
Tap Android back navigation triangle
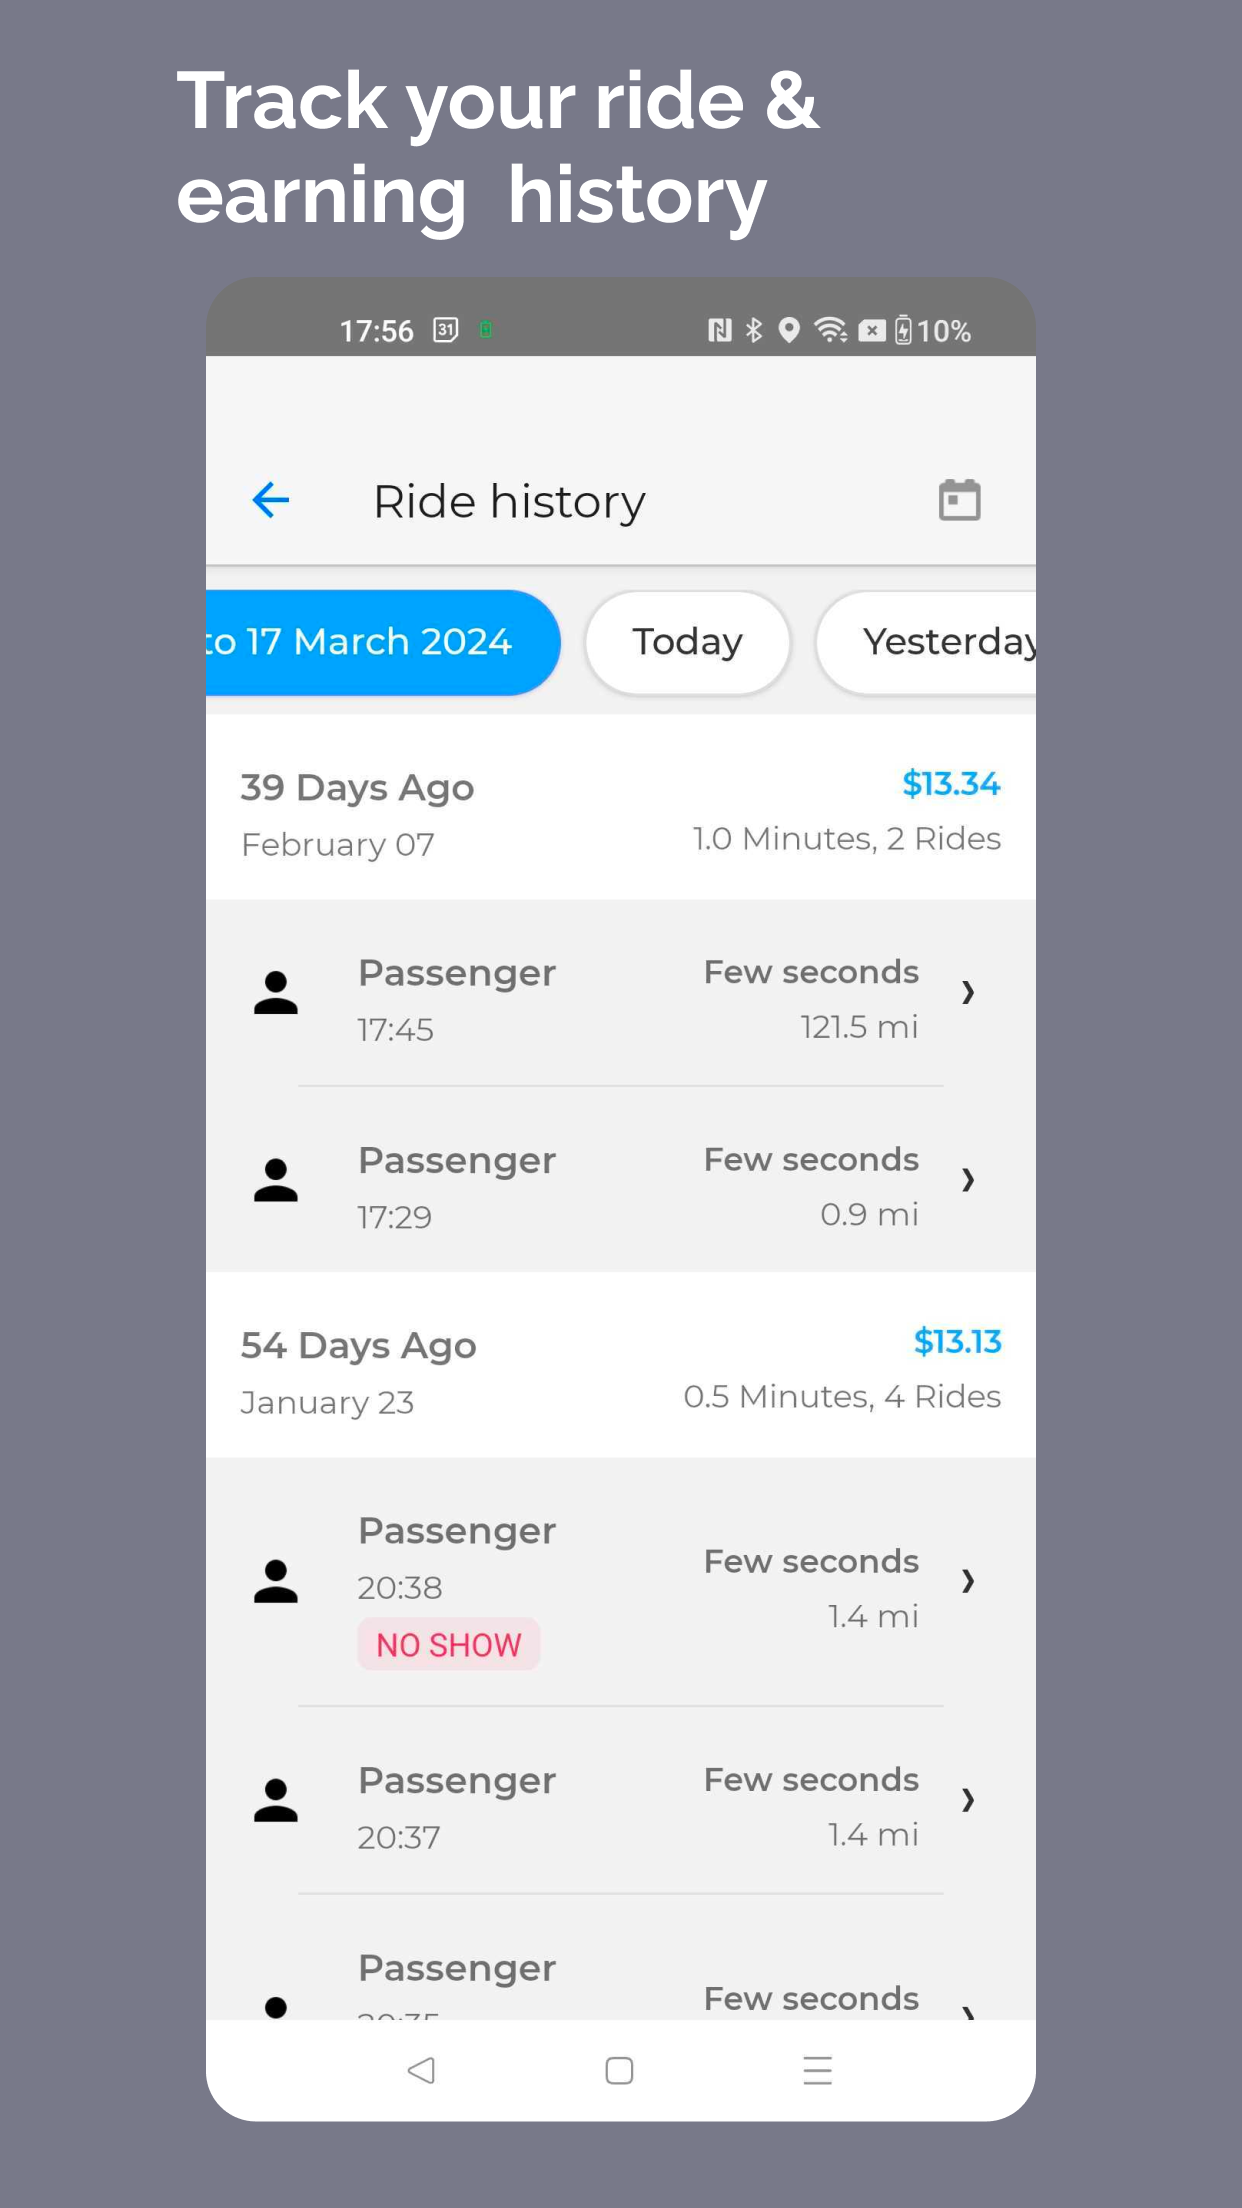point(421,2070)
